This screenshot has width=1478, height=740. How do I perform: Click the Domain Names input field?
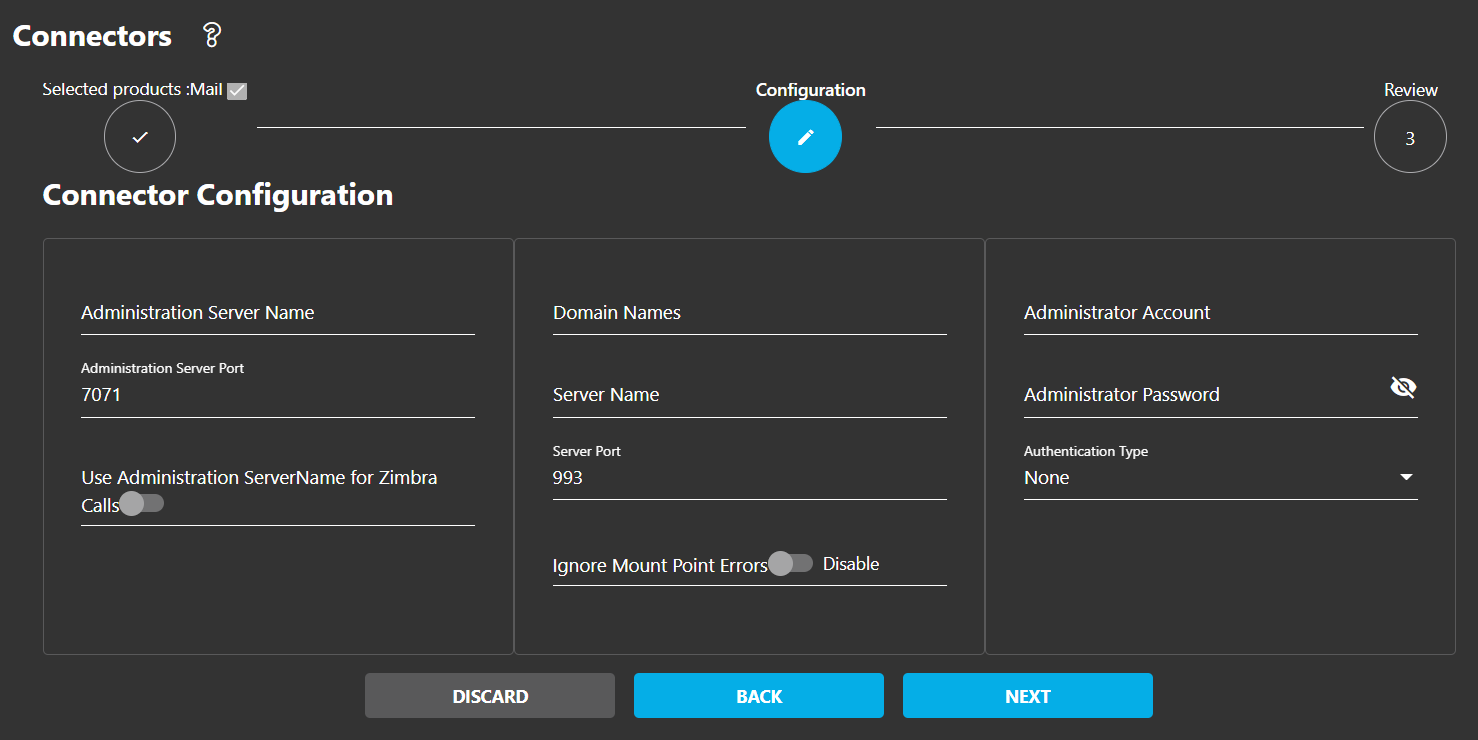(x=749, y=313)
